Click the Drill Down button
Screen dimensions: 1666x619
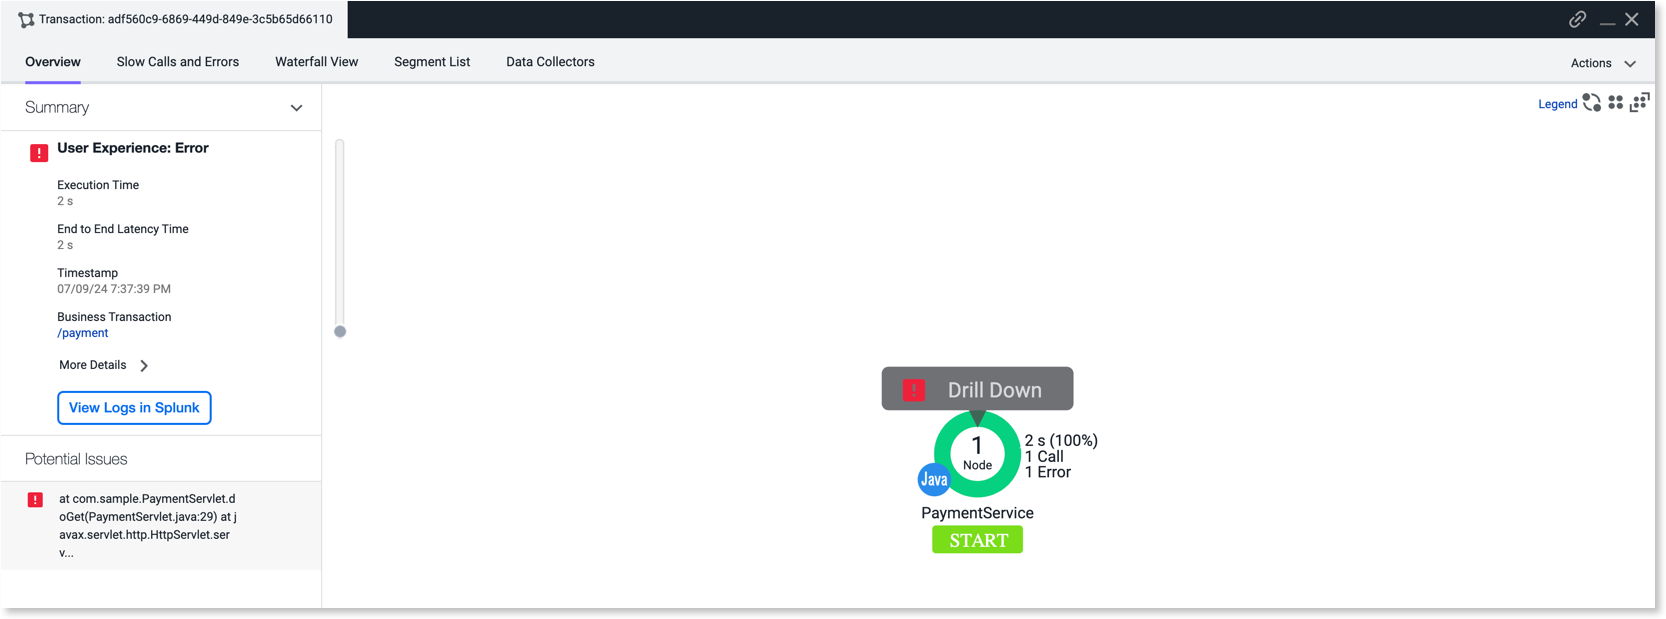[x=977, y=389]
